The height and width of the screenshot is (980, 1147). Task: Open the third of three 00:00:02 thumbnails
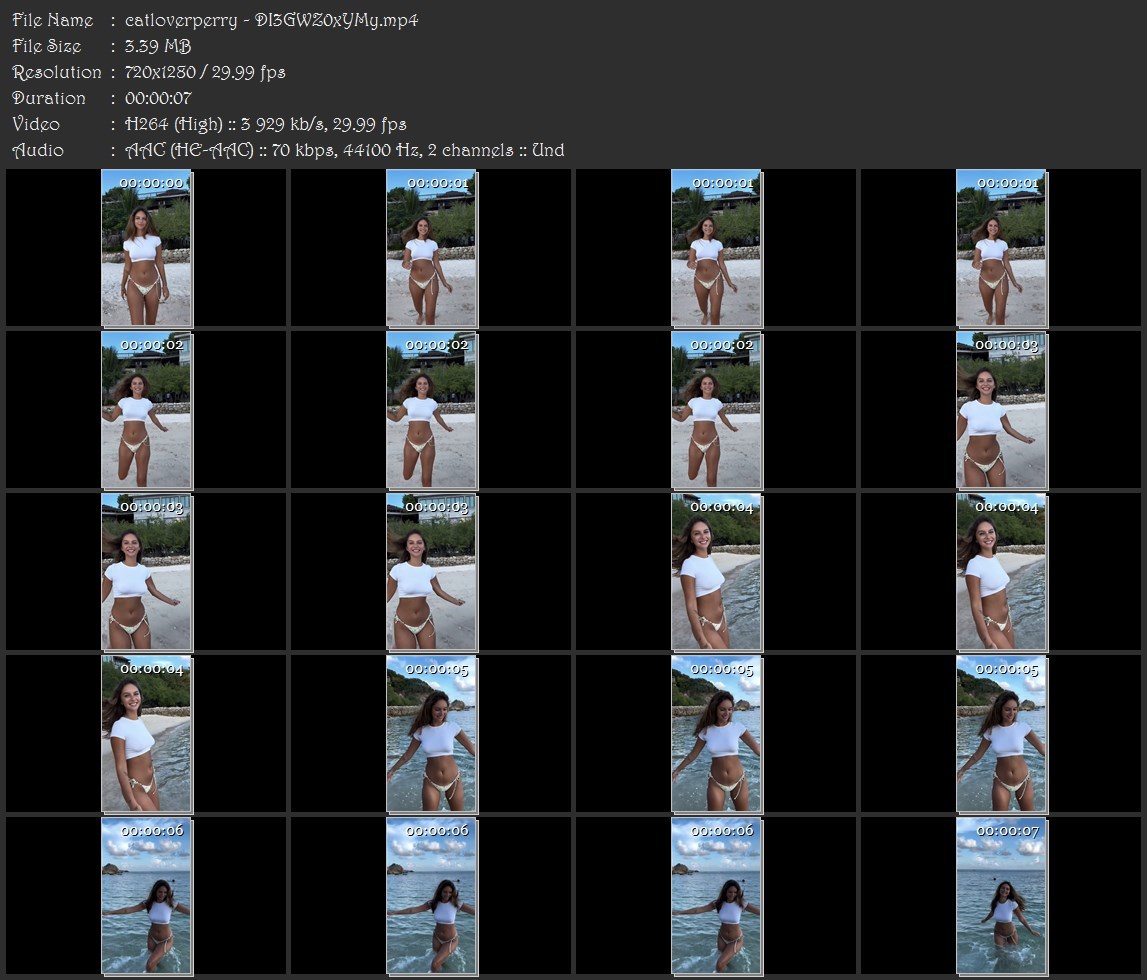[717, 410]
